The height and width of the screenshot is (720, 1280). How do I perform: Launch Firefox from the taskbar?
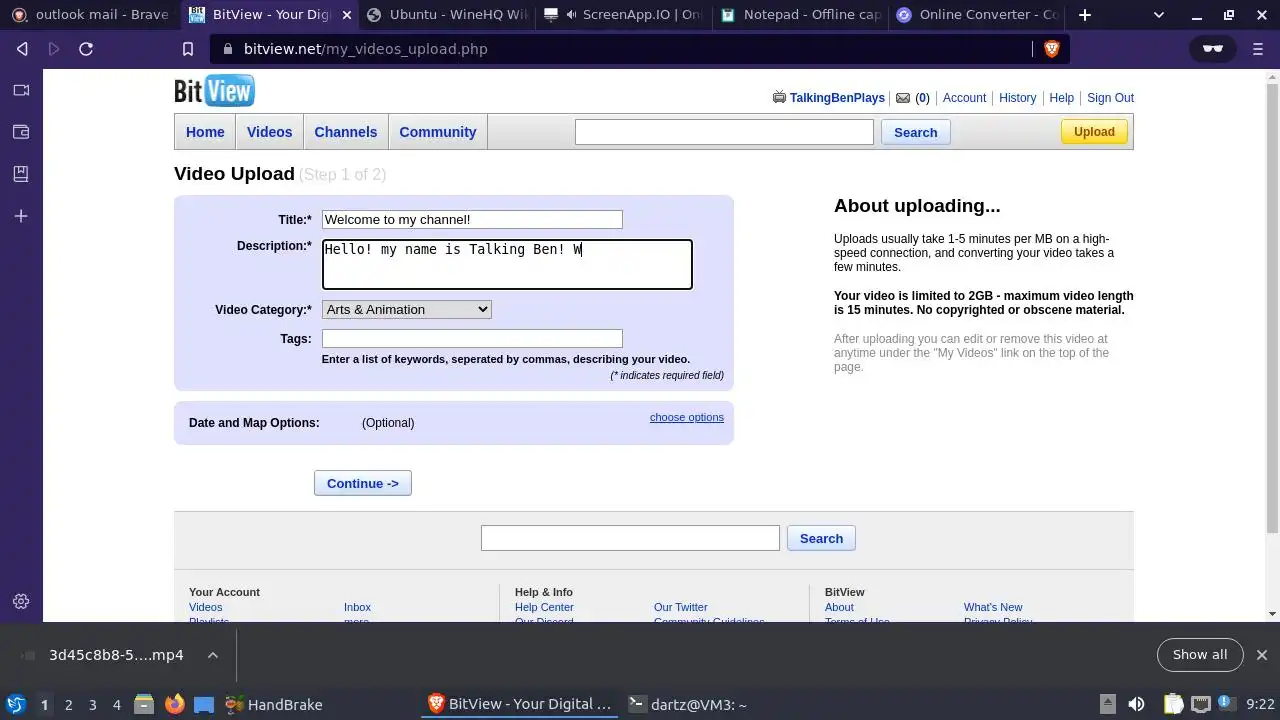click(x=175, y=704)
